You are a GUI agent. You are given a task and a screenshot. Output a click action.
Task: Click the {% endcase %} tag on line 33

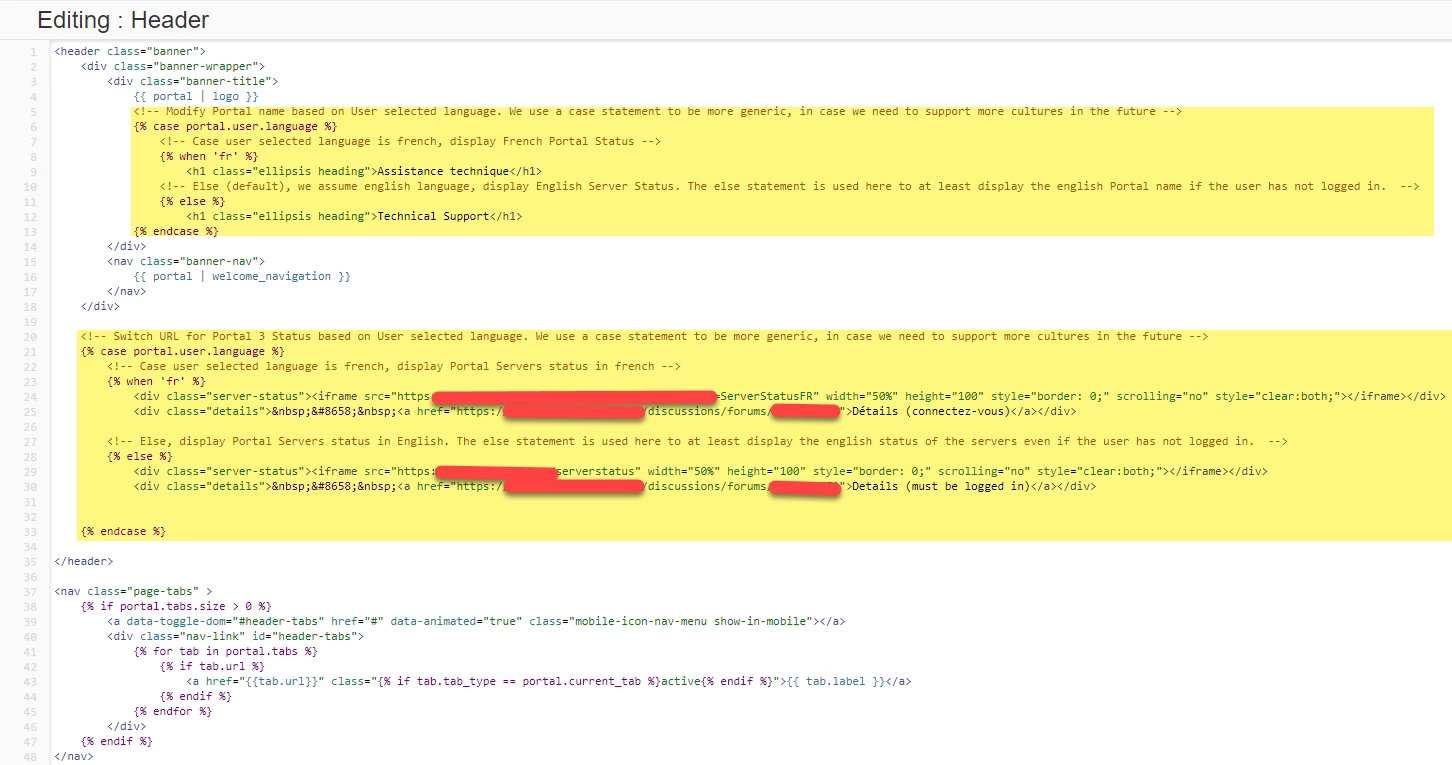coord(123,531)
